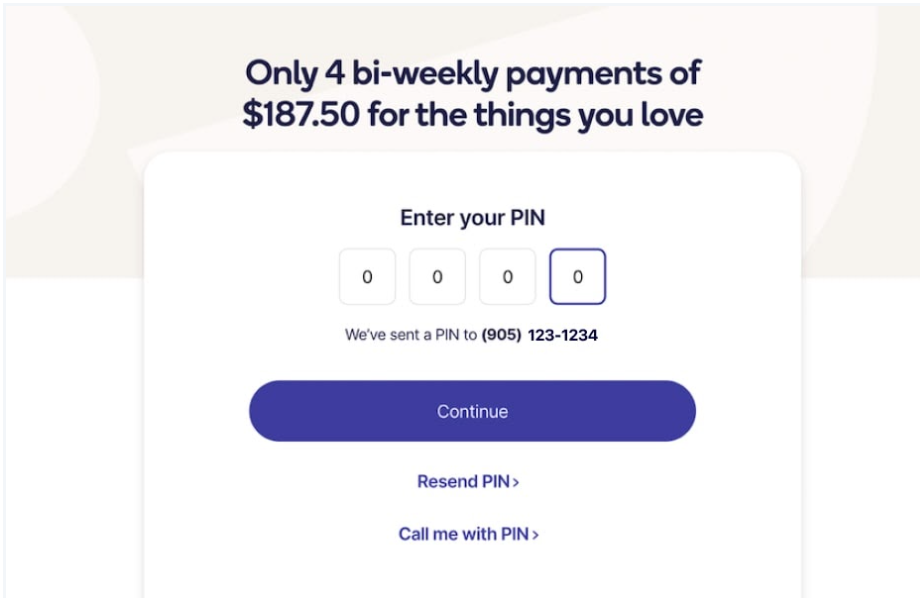The image size is (920, 598).
Task: Click the chevron icon beside Resend PIN
Action: (x=516, y=482)
